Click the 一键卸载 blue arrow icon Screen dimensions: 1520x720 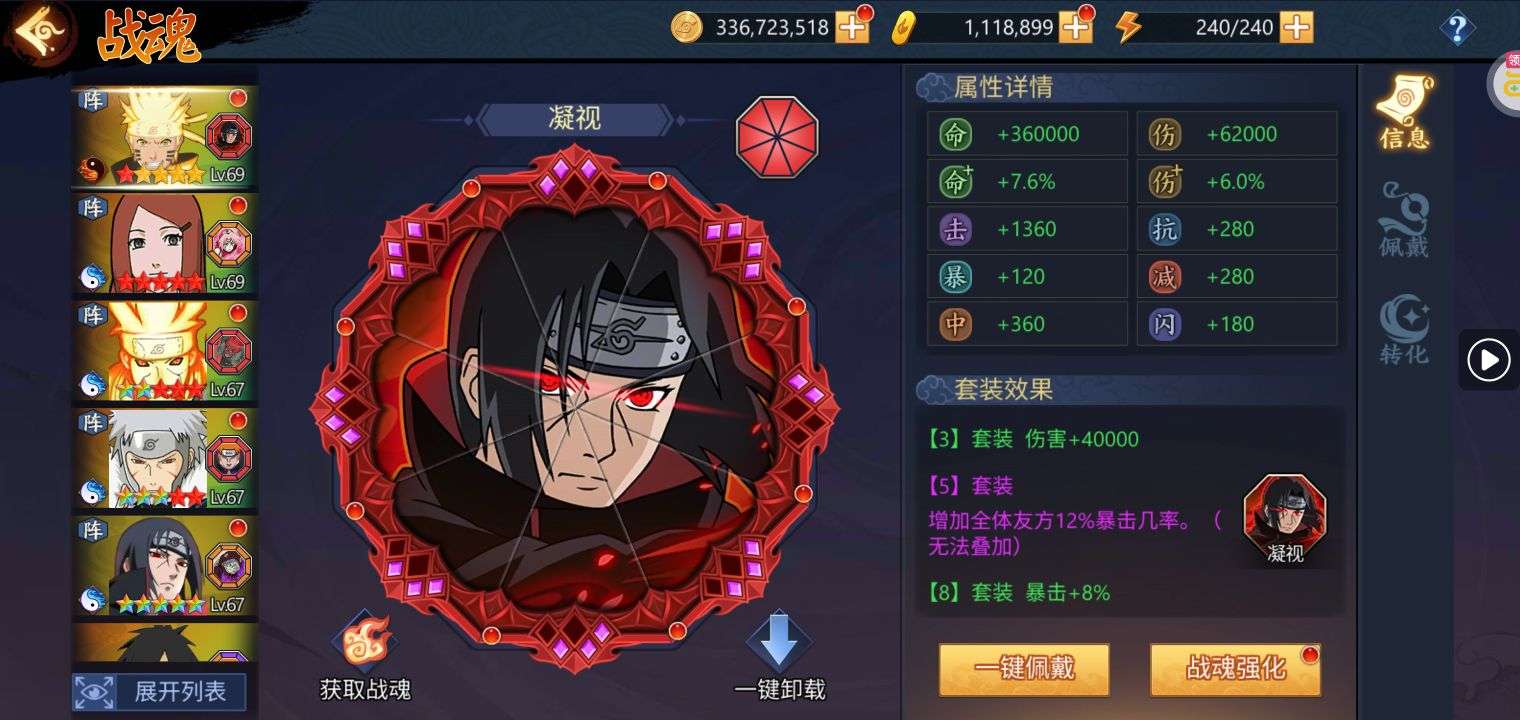pos(778,641)
